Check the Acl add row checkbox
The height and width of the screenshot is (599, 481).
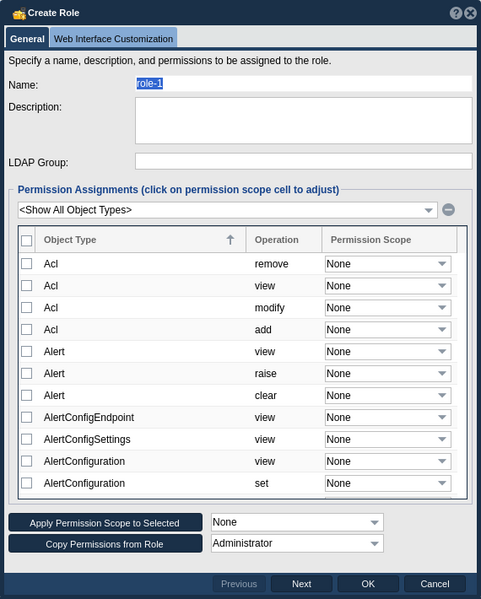26,330
